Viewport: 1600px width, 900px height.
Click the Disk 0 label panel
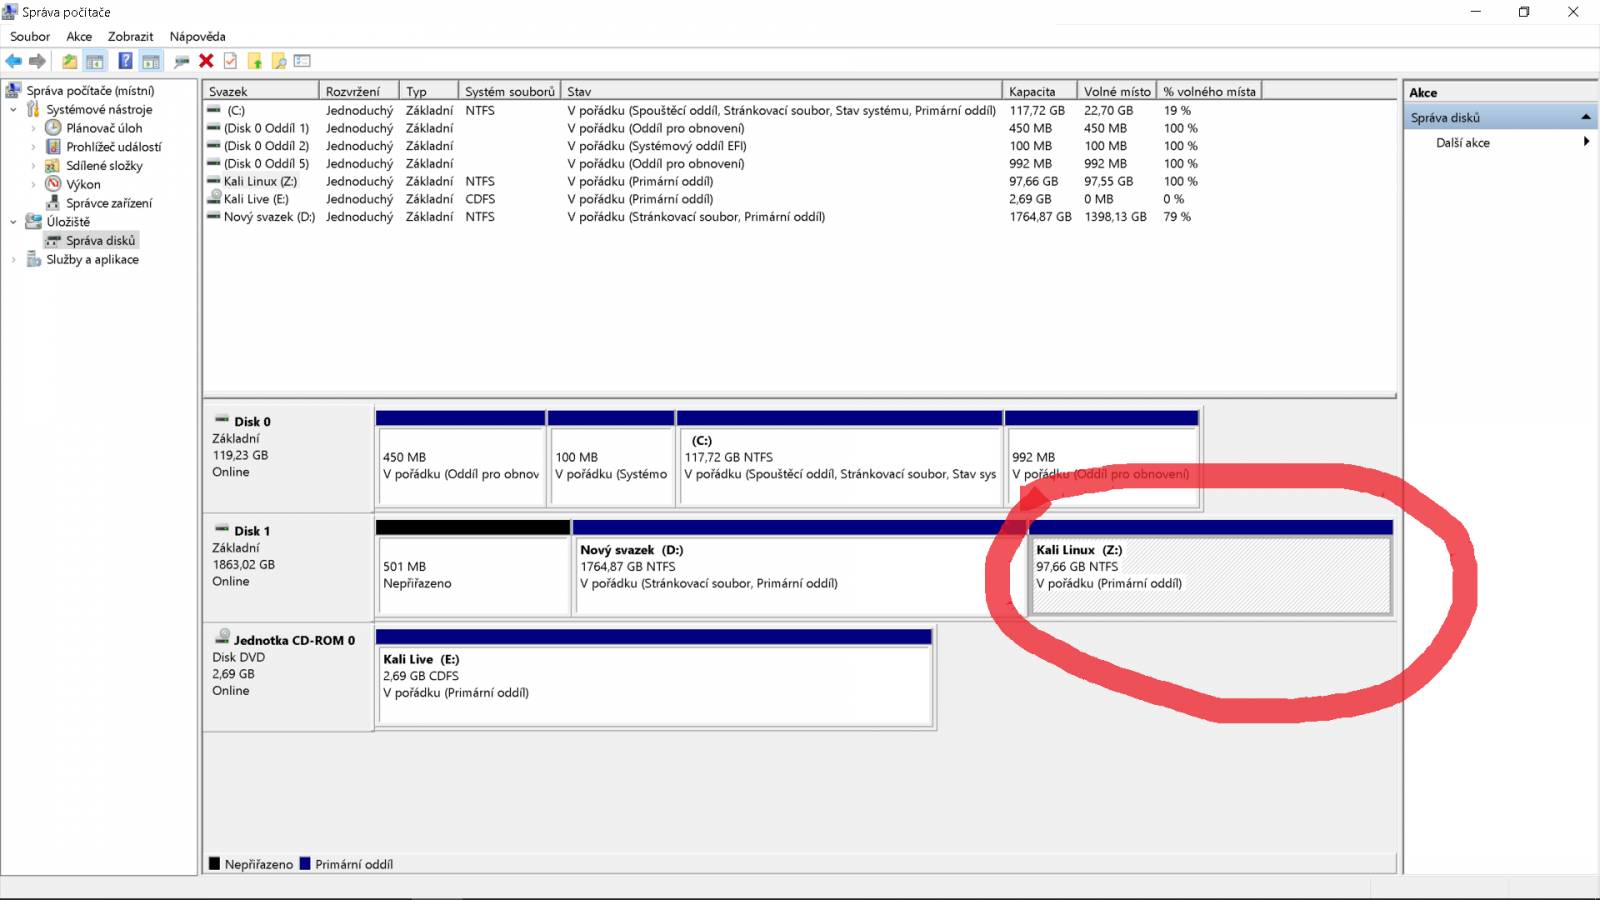[x=288, y=458]
